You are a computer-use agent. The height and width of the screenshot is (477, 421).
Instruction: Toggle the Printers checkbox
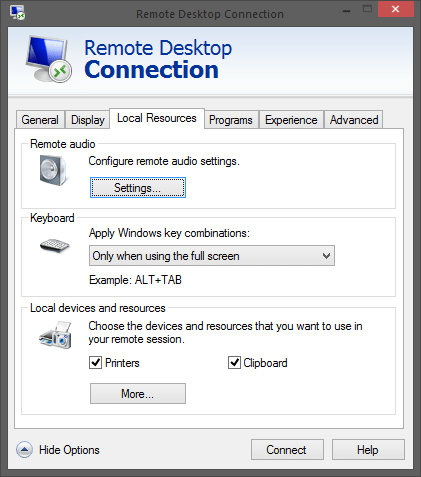click(95, 362)
